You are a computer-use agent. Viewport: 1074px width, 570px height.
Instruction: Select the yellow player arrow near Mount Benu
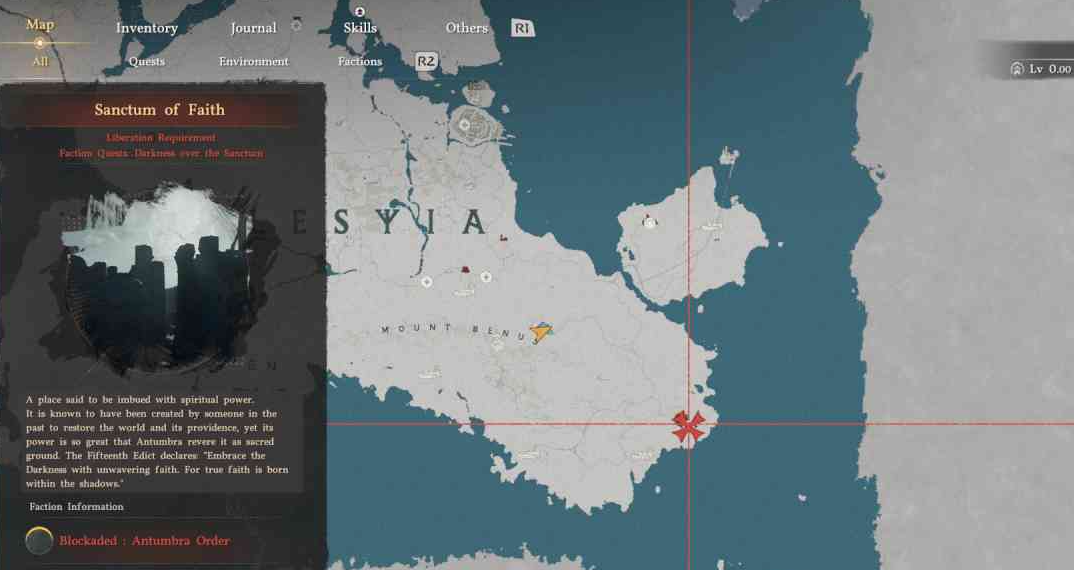[541, 332]
